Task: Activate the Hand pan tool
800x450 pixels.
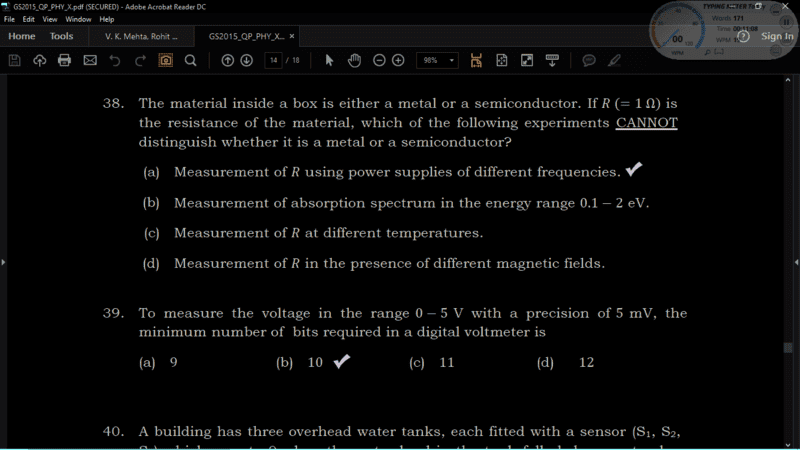Action: [x=354, y=60]
